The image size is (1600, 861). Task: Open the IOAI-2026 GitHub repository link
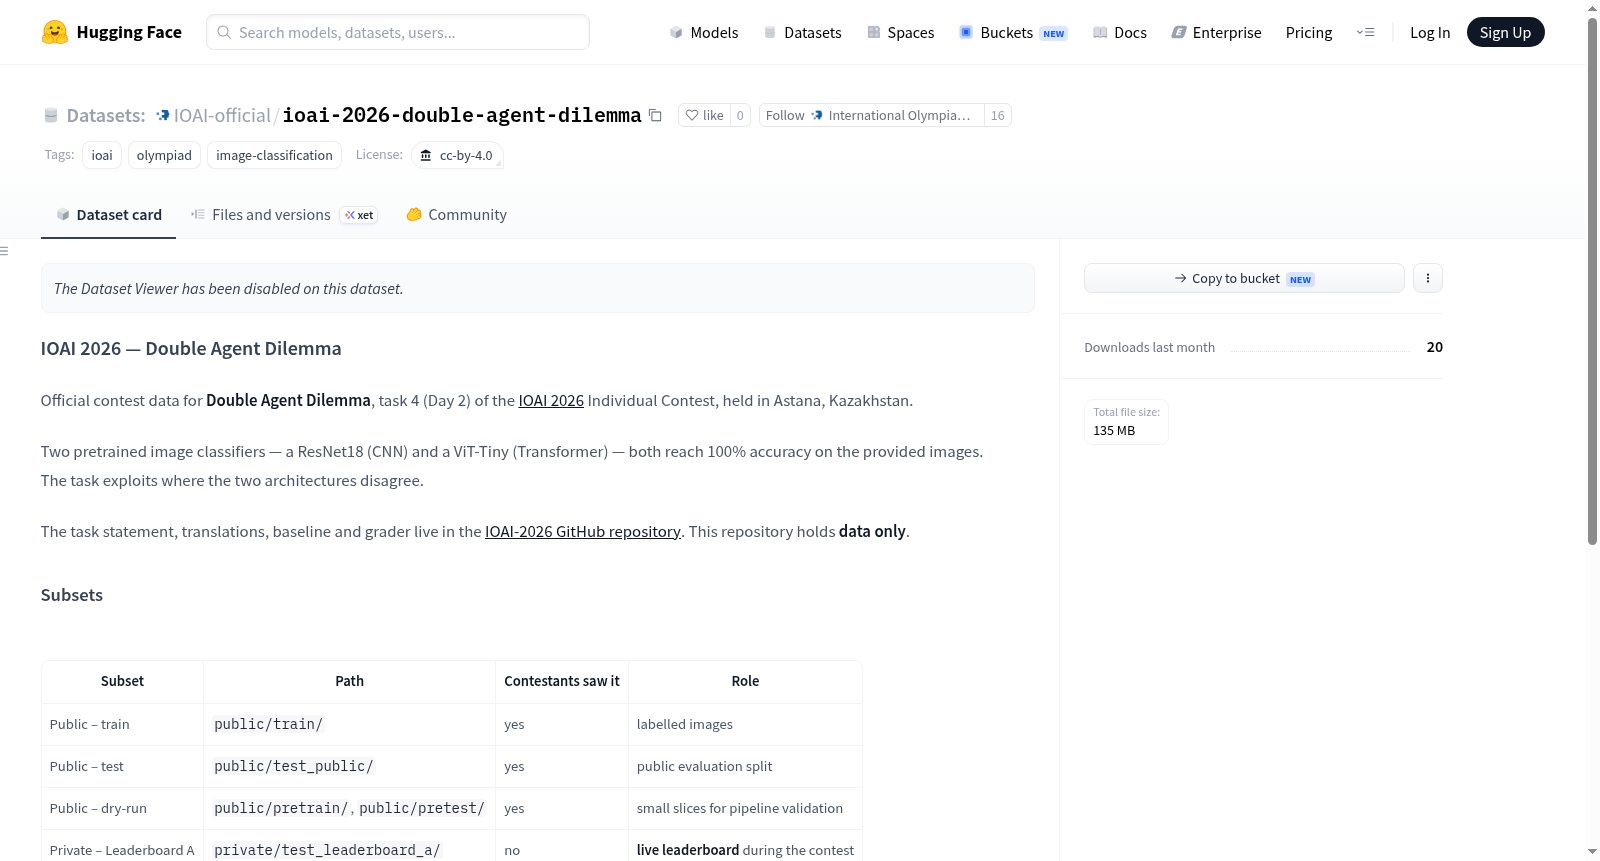pyautogui.click(x=583, y=532)
